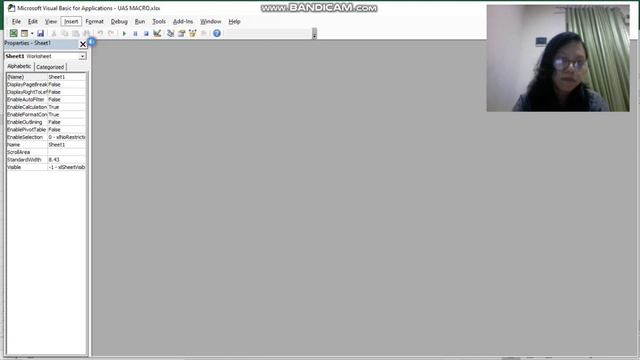This screenshot has height=360, width=640.
Task: Click the Reset stop icon
Action: coord(146,33)
